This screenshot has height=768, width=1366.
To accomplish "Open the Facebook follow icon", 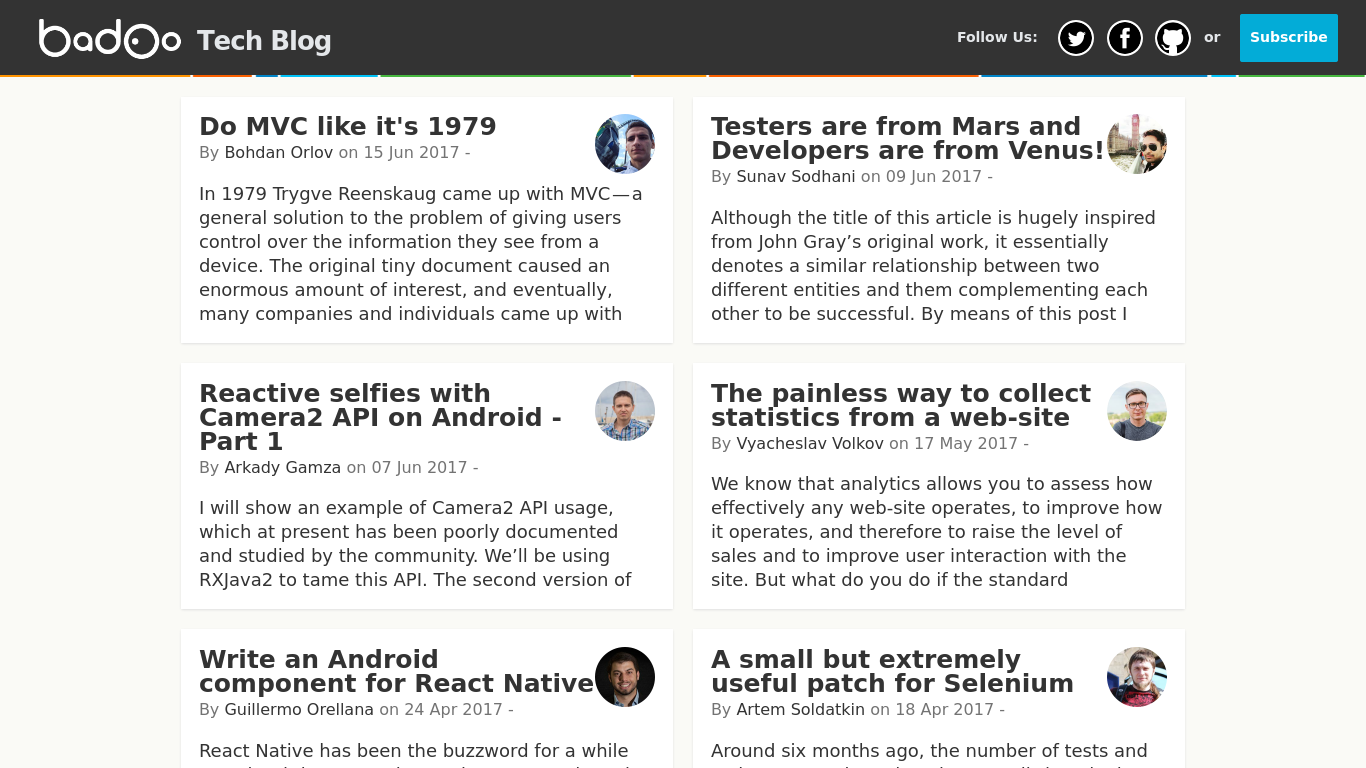I will click(1125, 38).
